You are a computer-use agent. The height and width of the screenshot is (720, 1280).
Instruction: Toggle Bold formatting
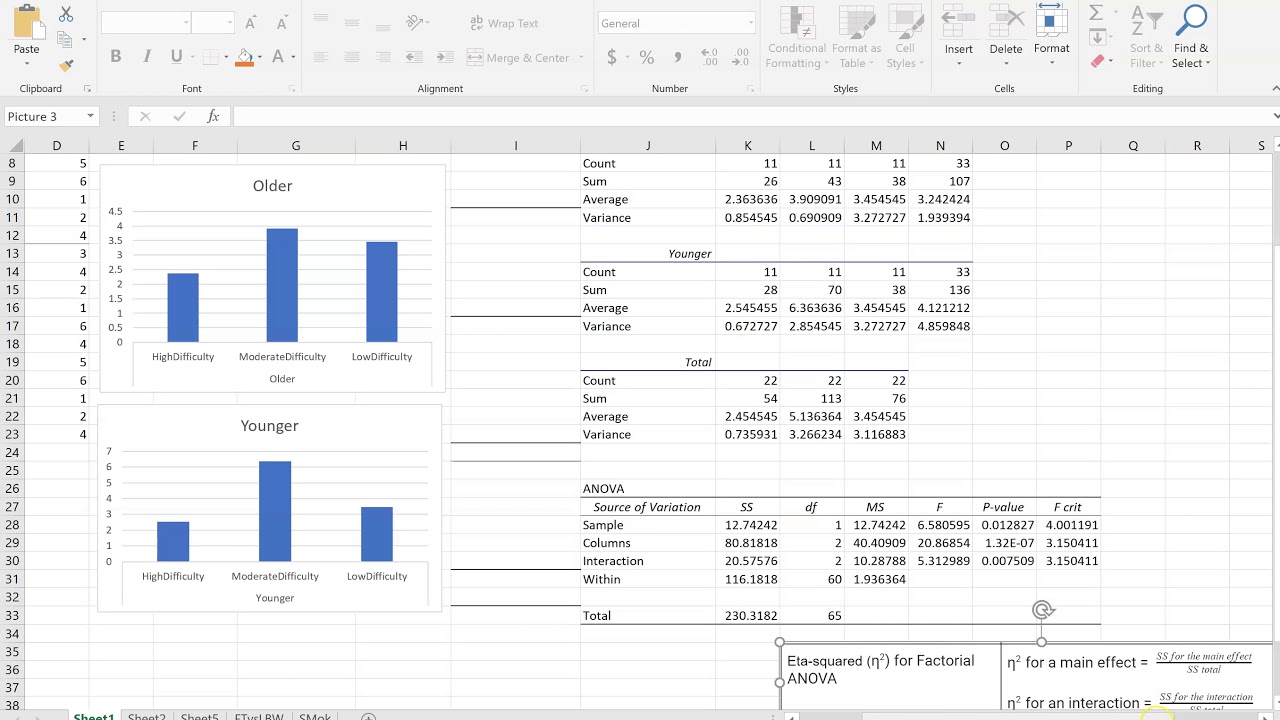[x=116, y=57]
